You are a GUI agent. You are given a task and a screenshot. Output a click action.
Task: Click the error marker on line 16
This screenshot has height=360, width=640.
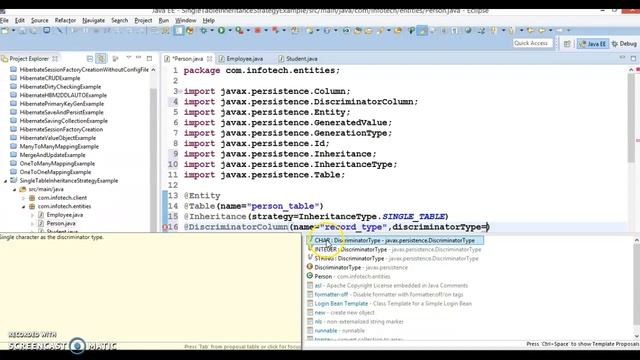[165, 227]
